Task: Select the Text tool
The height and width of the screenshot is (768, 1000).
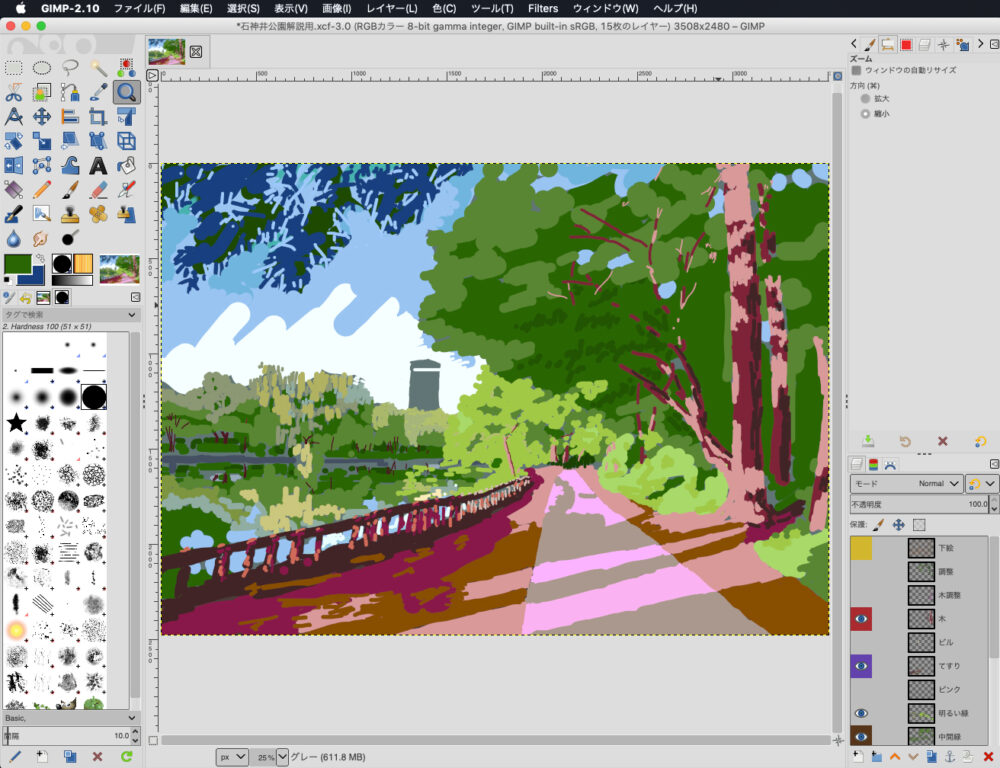Action: click(x=98, y=165)
